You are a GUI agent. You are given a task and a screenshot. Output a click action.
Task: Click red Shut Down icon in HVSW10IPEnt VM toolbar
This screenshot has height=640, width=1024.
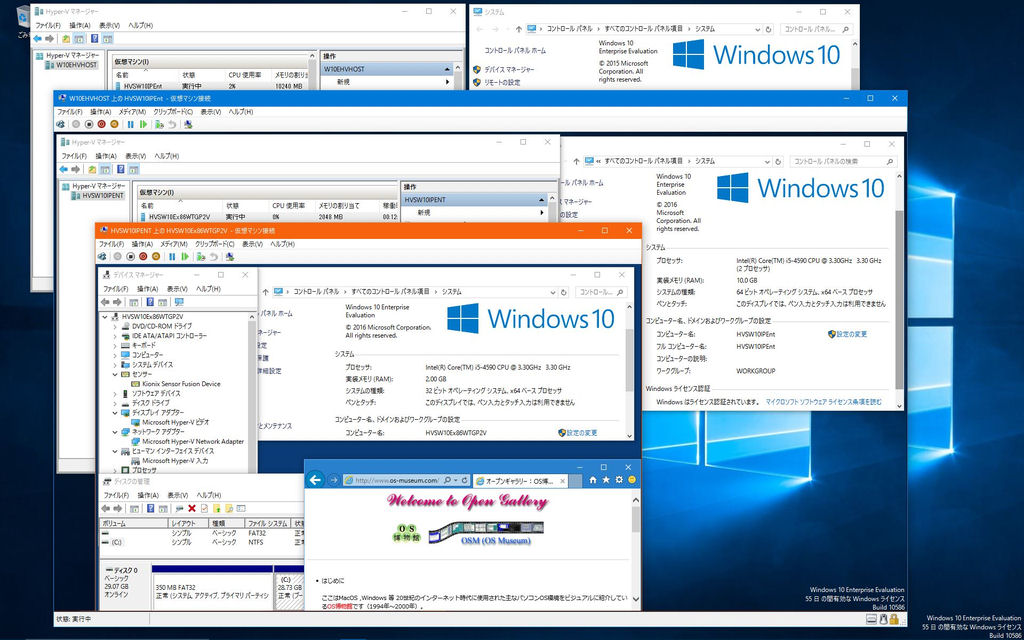point(101,124)
